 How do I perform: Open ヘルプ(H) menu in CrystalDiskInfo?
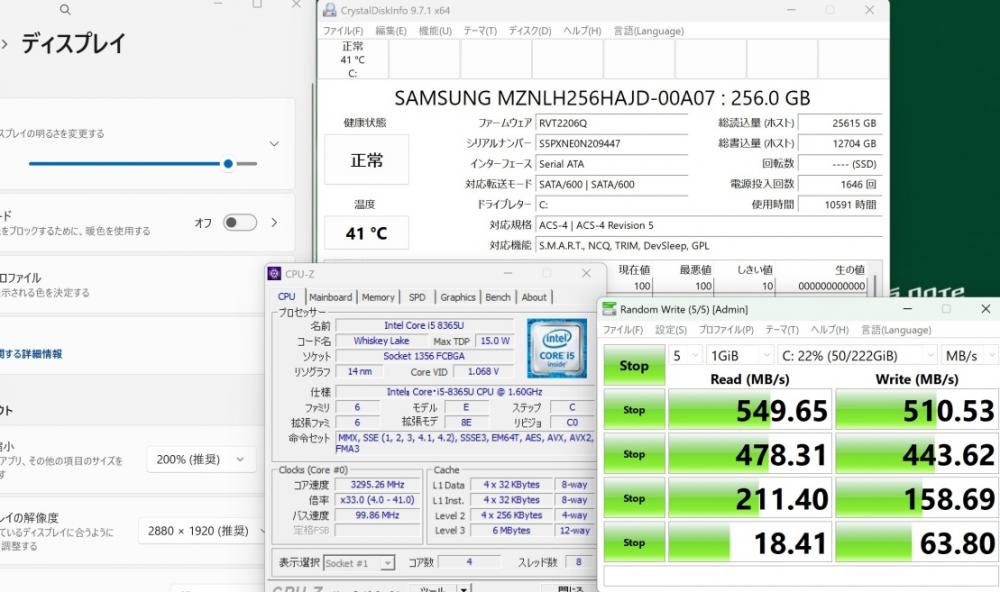[582, 31]
